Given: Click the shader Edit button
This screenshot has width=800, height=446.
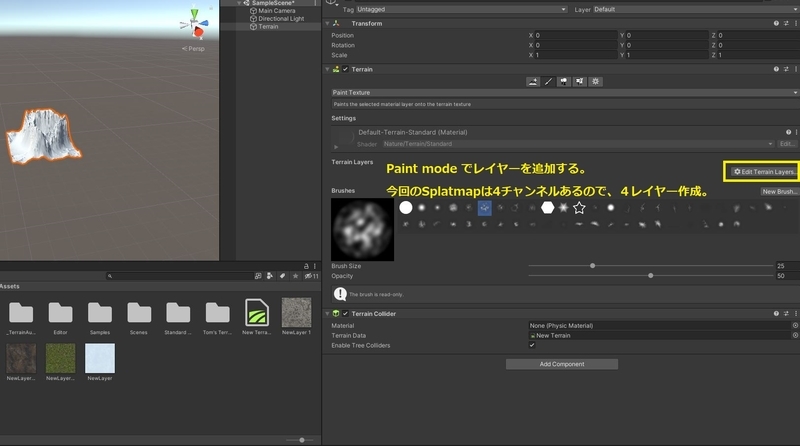Looking at the screenshot, I should pyautogui.click(x=787, y=144).
